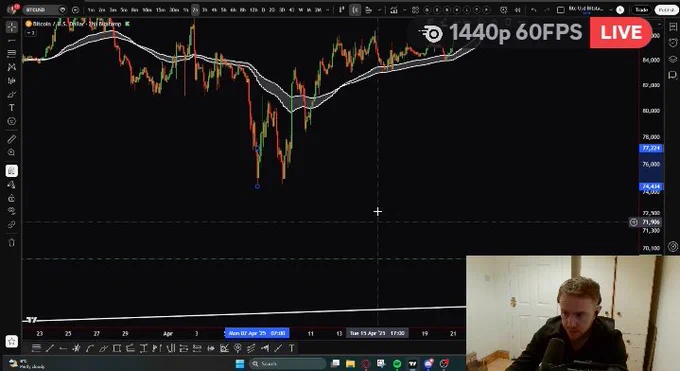Open File Explorer from the taskbar

click(x=350, y=364)
